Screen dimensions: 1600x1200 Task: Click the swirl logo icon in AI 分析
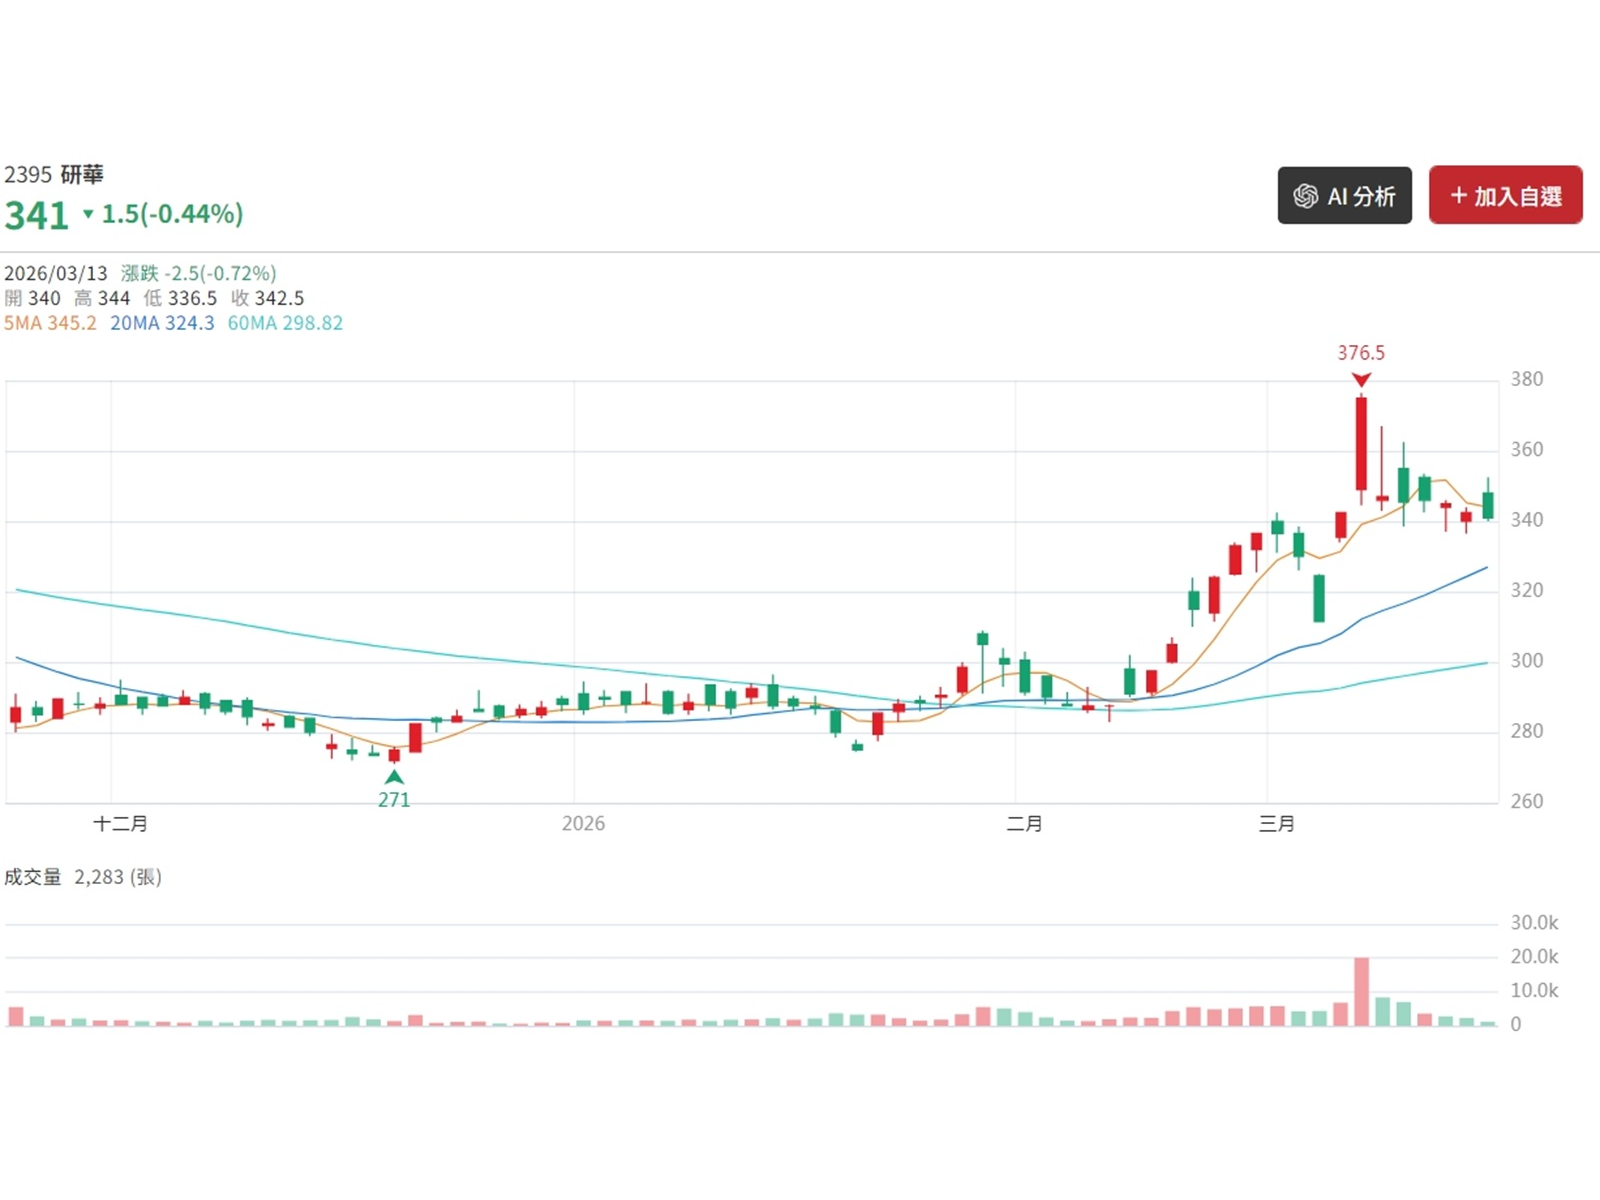click(x=1305, y=196)
